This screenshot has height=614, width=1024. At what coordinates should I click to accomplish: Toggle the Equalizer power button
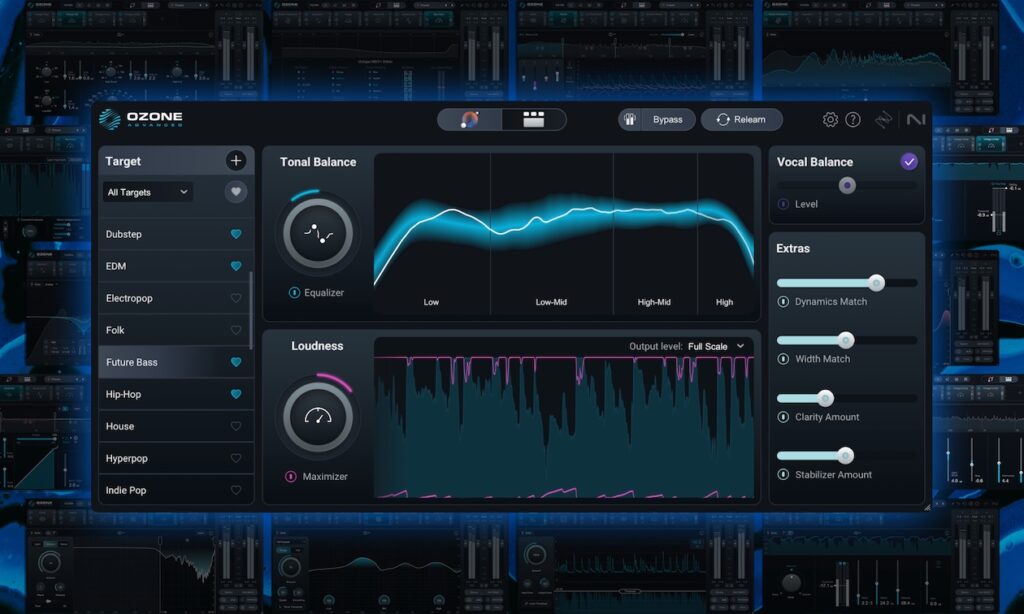tap(294, 293)
